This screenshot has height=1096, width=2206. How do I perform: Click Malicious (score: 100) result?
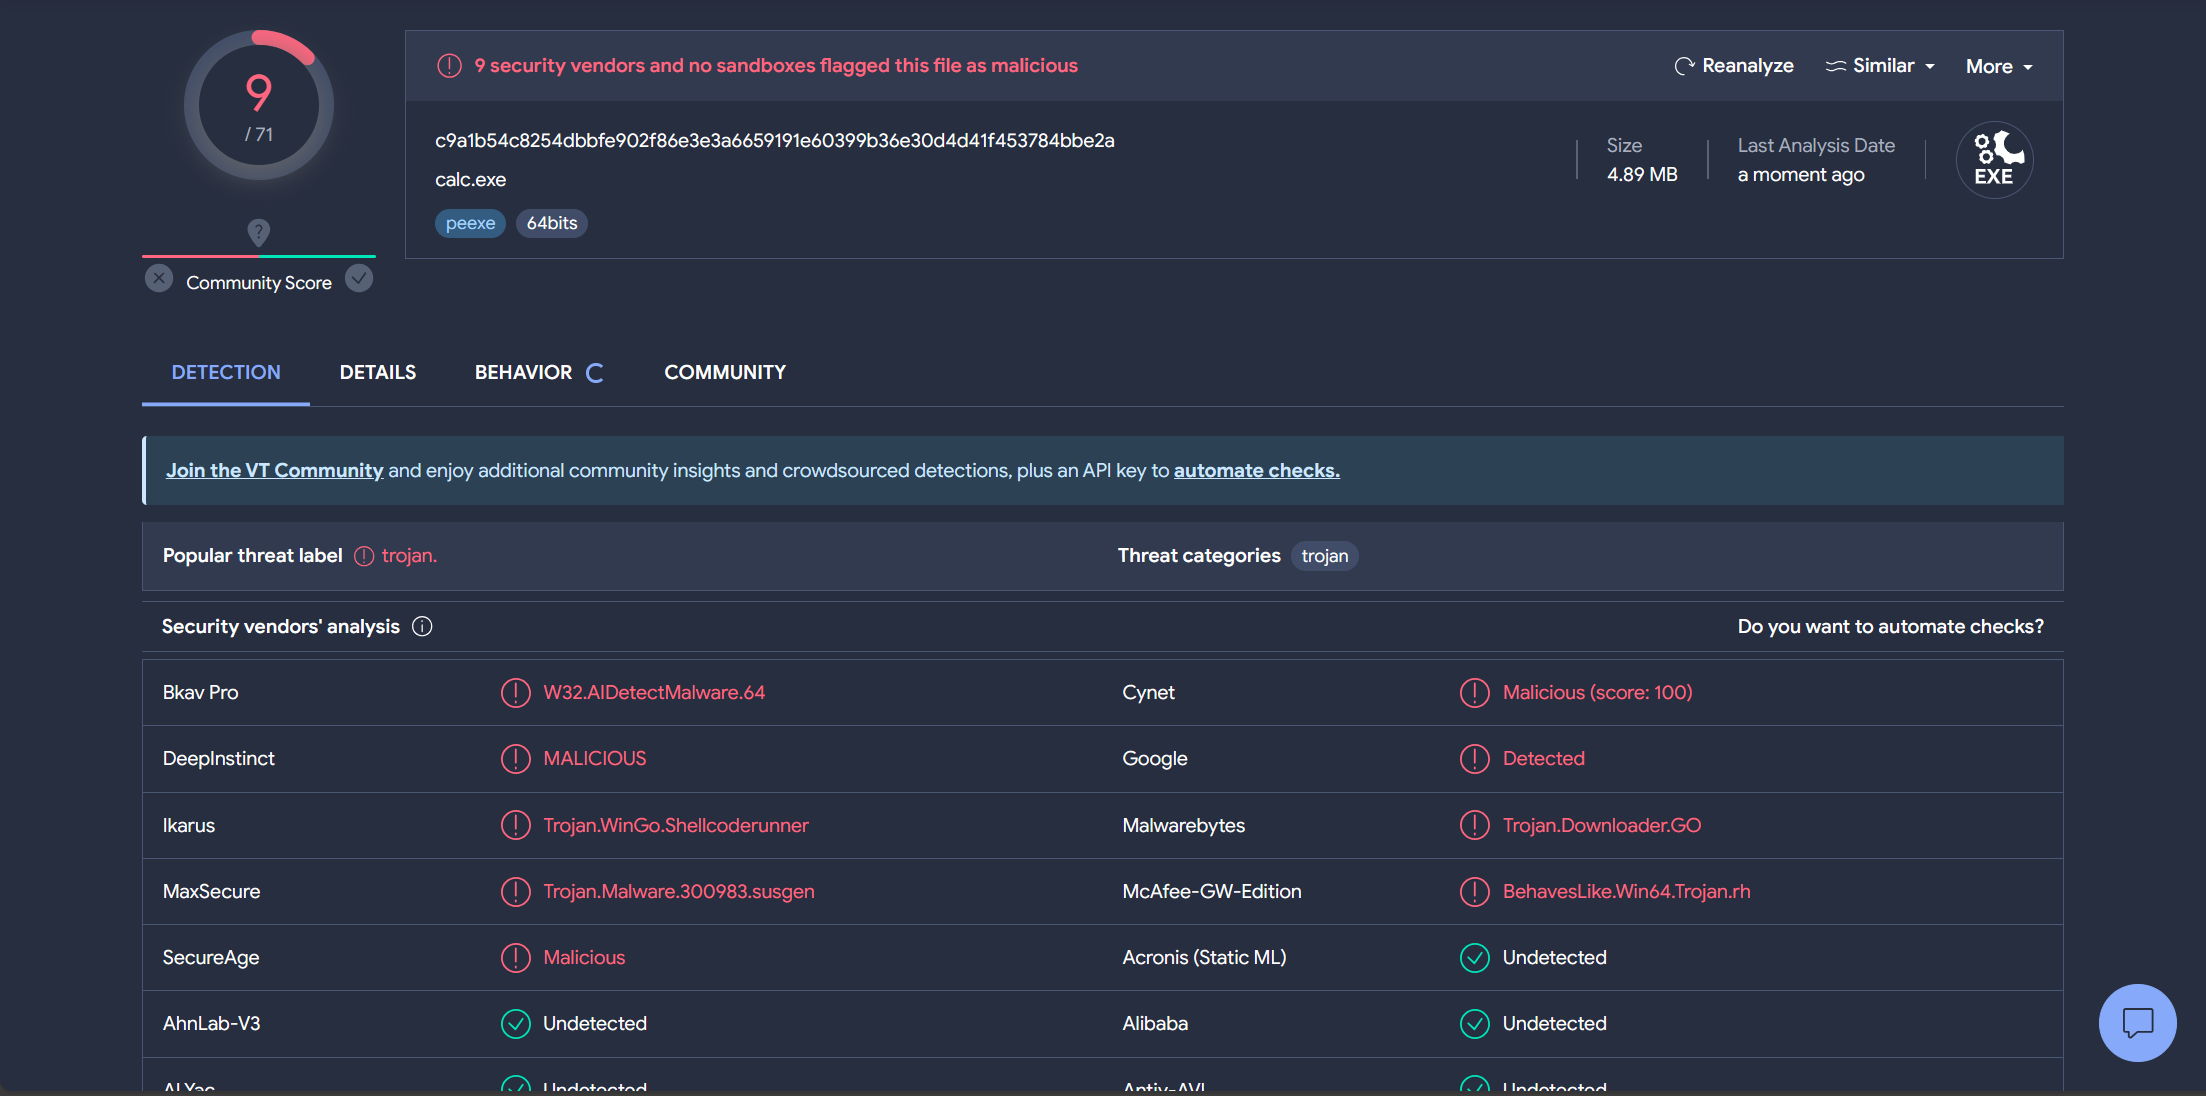coord(1598,693)
